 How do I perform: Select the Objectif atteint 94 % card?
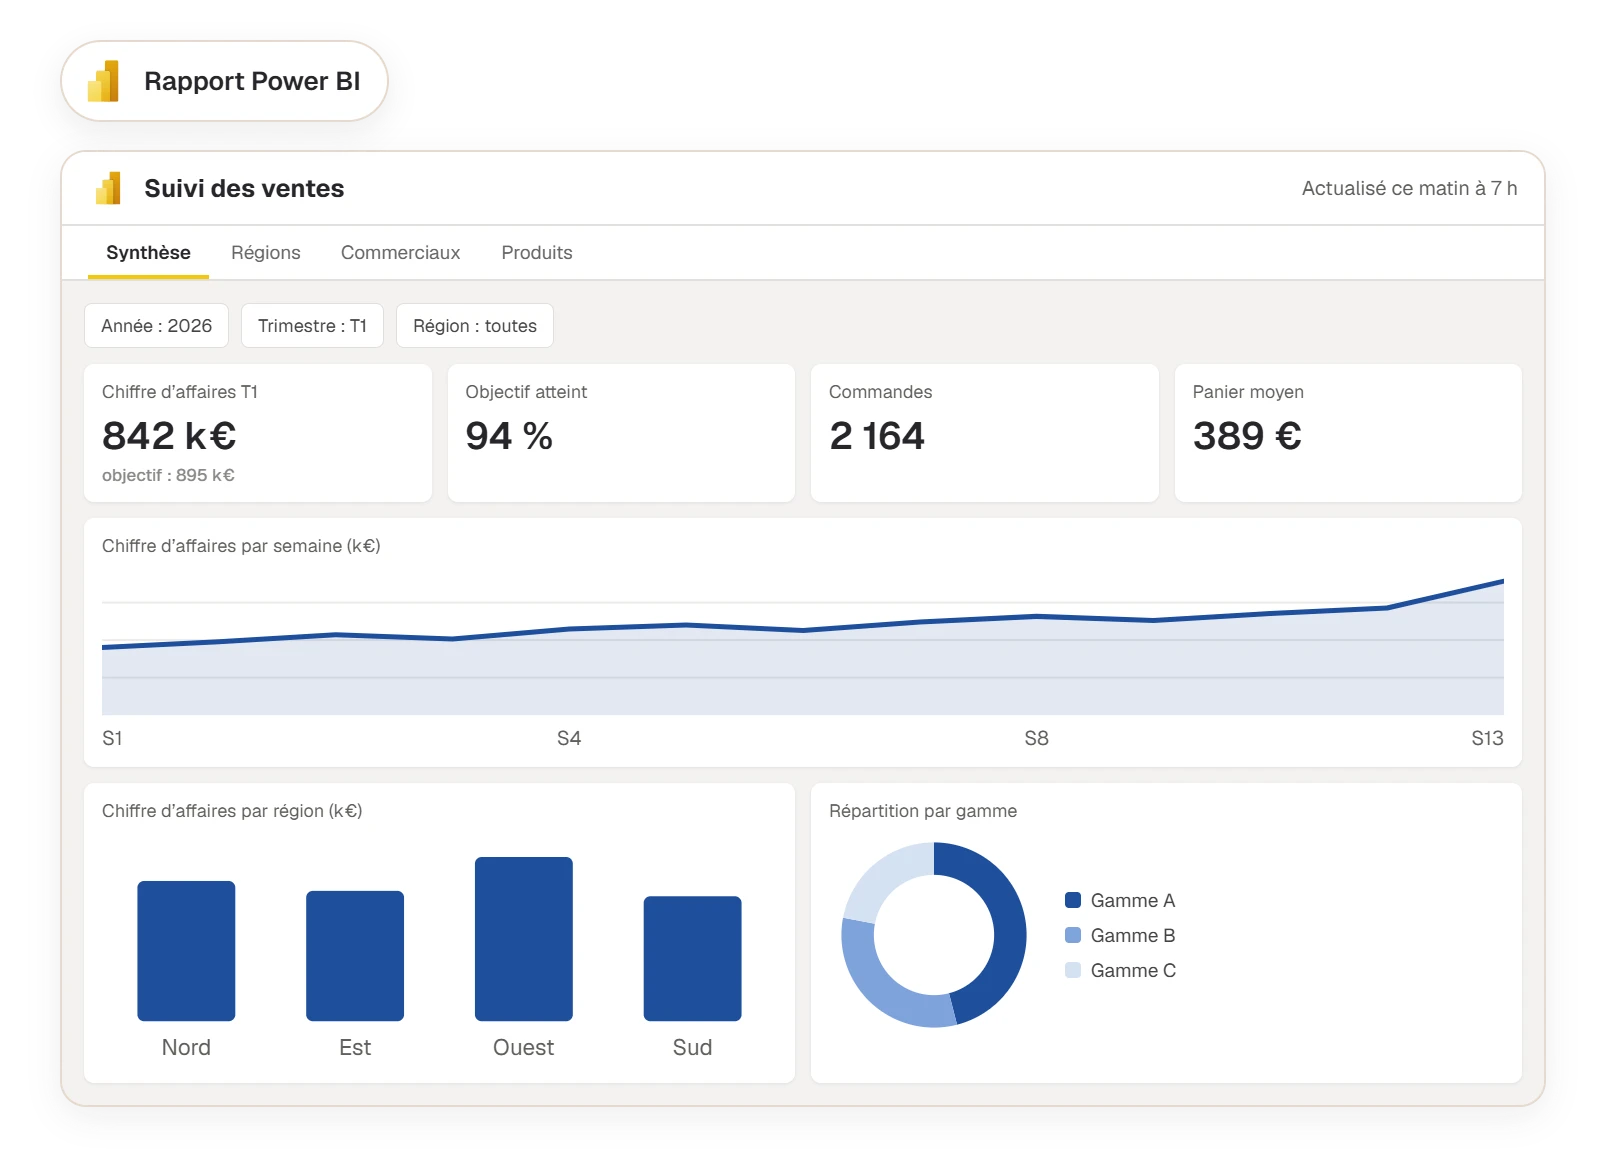point(621,433)
